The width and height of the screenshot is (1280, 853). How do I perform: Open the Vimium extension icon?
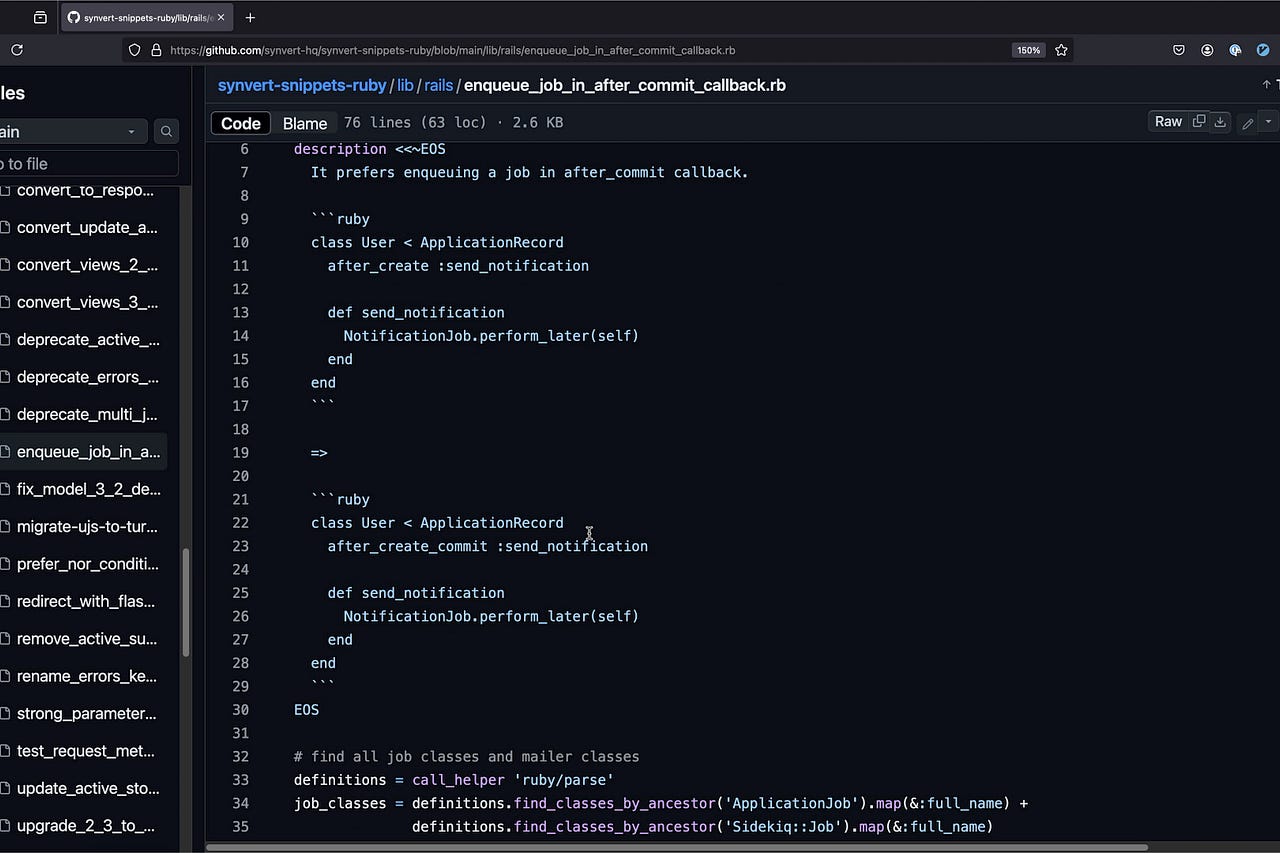click(x=1263, y=50)
